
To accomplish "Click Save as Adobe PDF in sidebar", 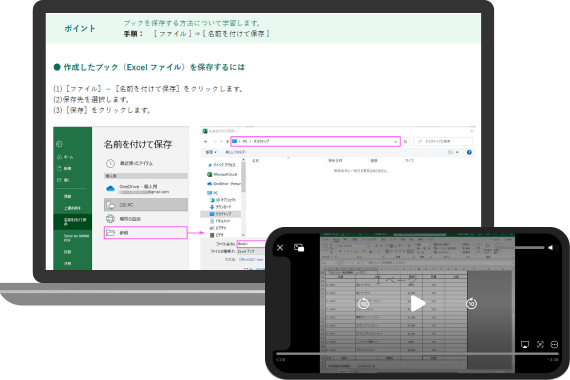I will [x=76, y=238].
